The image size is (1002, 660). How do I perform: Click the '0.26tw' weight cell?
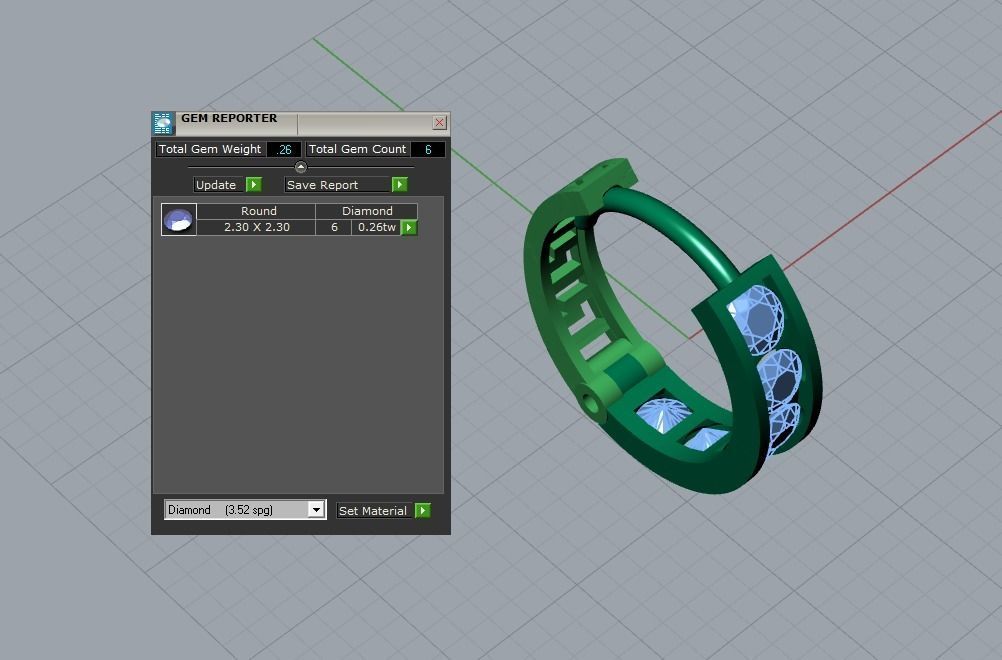click(376, 227)
